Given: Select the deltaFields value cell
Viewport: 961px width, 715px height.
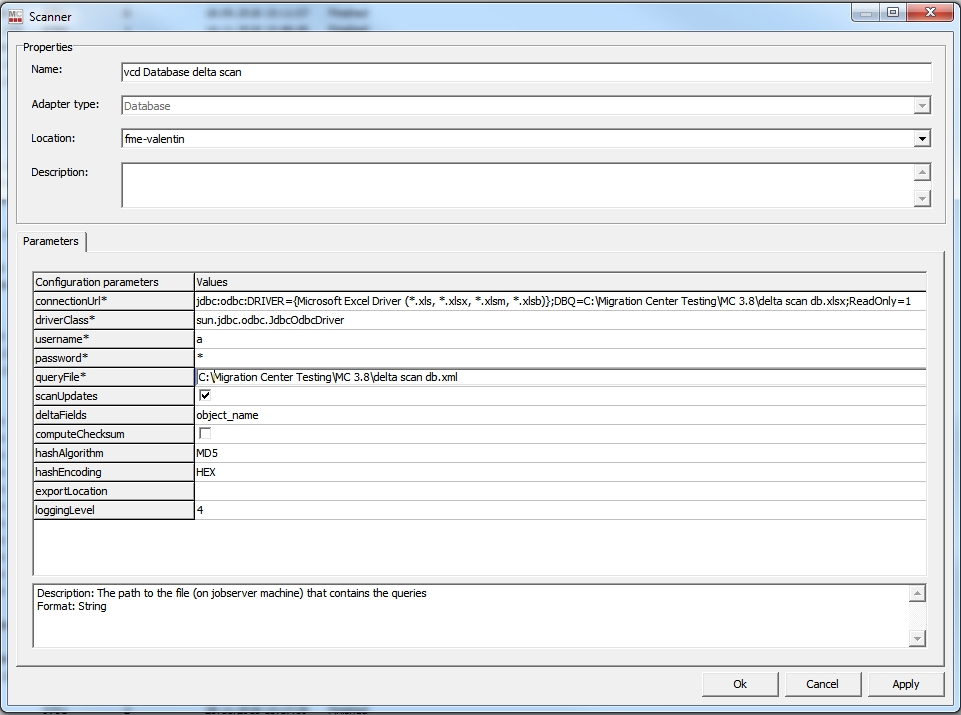Looking at the screenshot, I should (x=559, y=415).
